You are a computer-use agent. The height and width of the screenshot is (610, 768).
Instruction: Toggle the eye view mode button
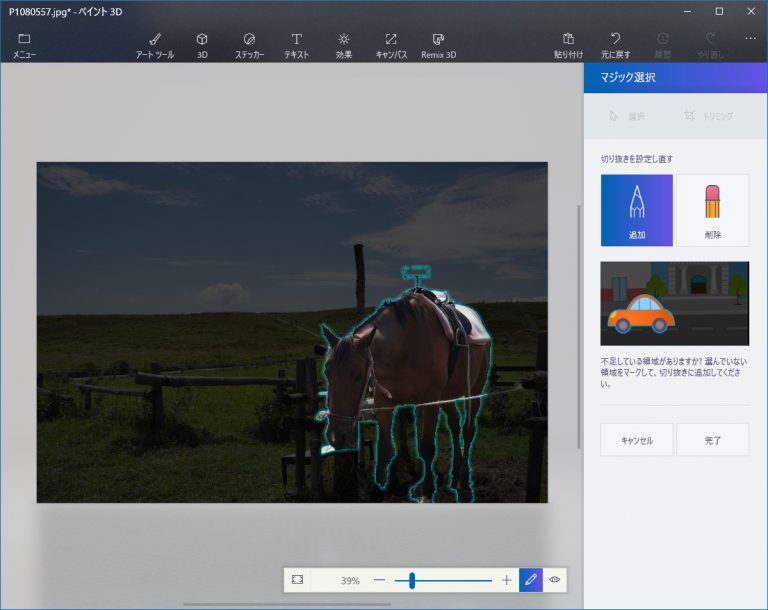click(x=554, y=580)
